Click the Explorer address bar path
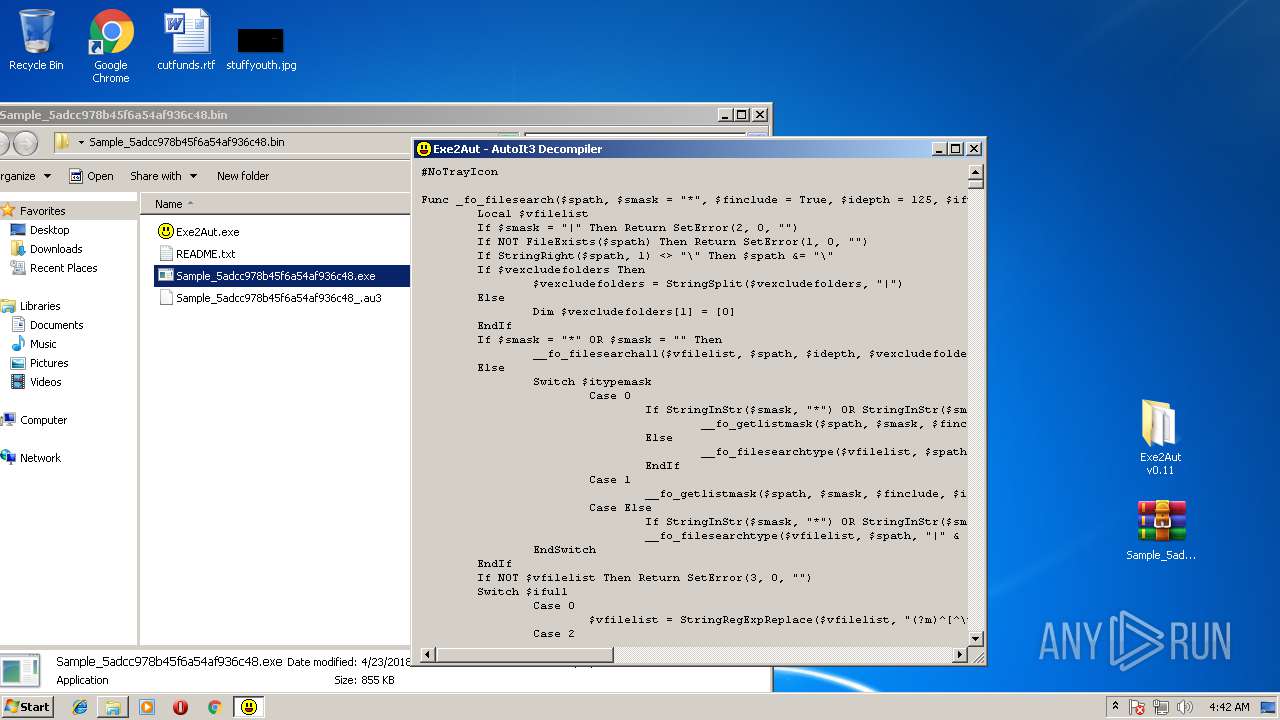Screen dimensions: 1280x720 pos(186,142)
